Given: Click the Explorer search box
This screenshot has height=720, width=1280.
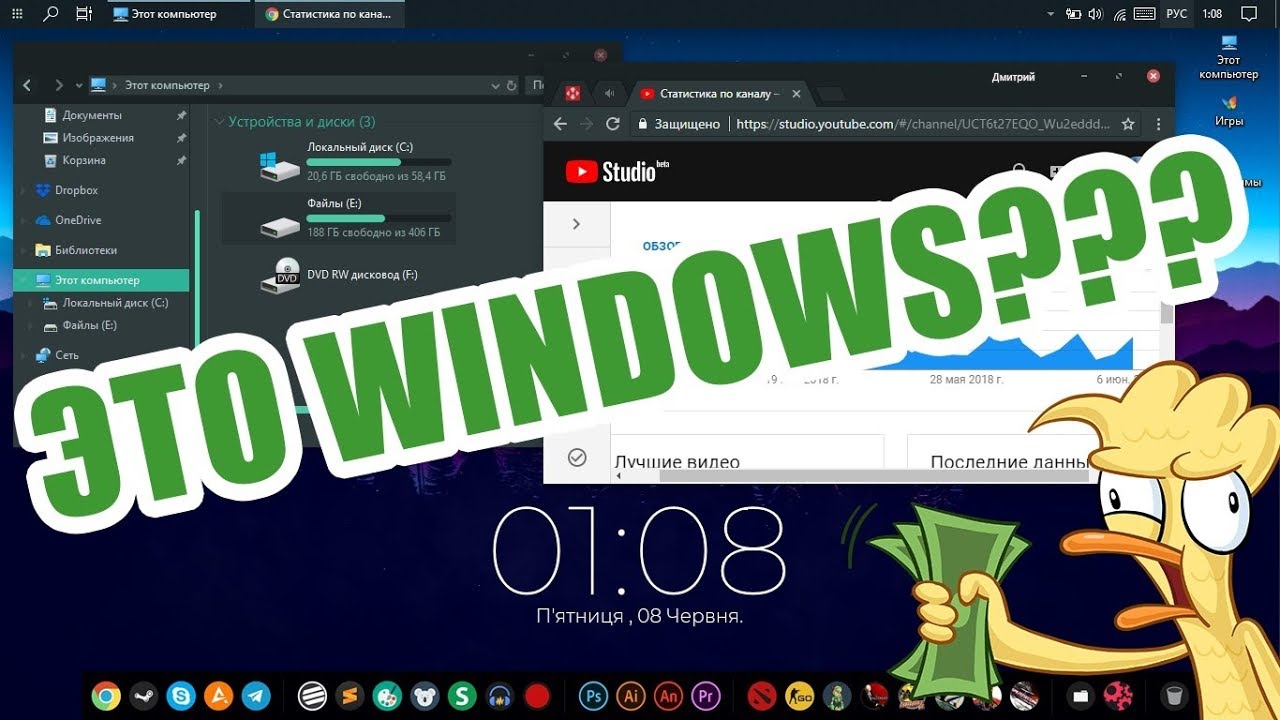Looking at the screenshot, I should [534, 86].
